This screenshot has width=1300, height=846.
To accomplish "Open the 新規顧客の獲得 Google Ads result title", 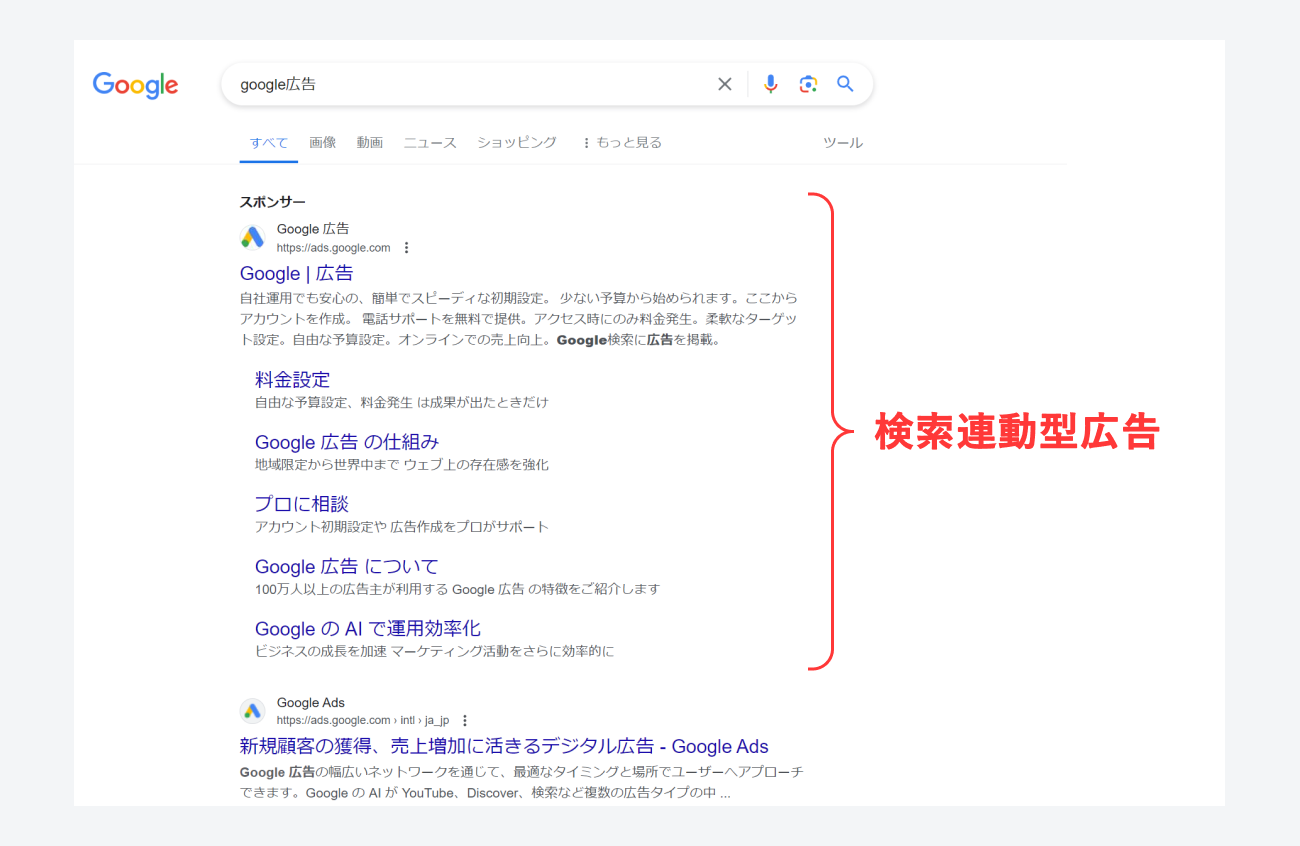I will [504, 746].
